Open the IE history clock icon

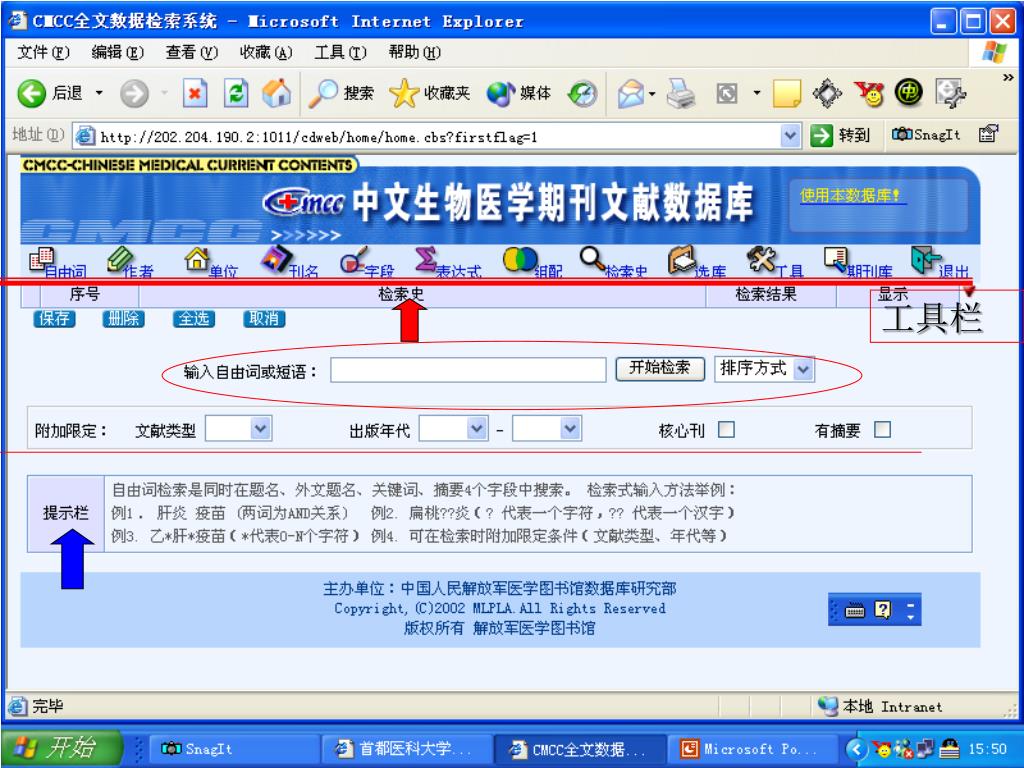pyautogui.click(x=582, y=93)
